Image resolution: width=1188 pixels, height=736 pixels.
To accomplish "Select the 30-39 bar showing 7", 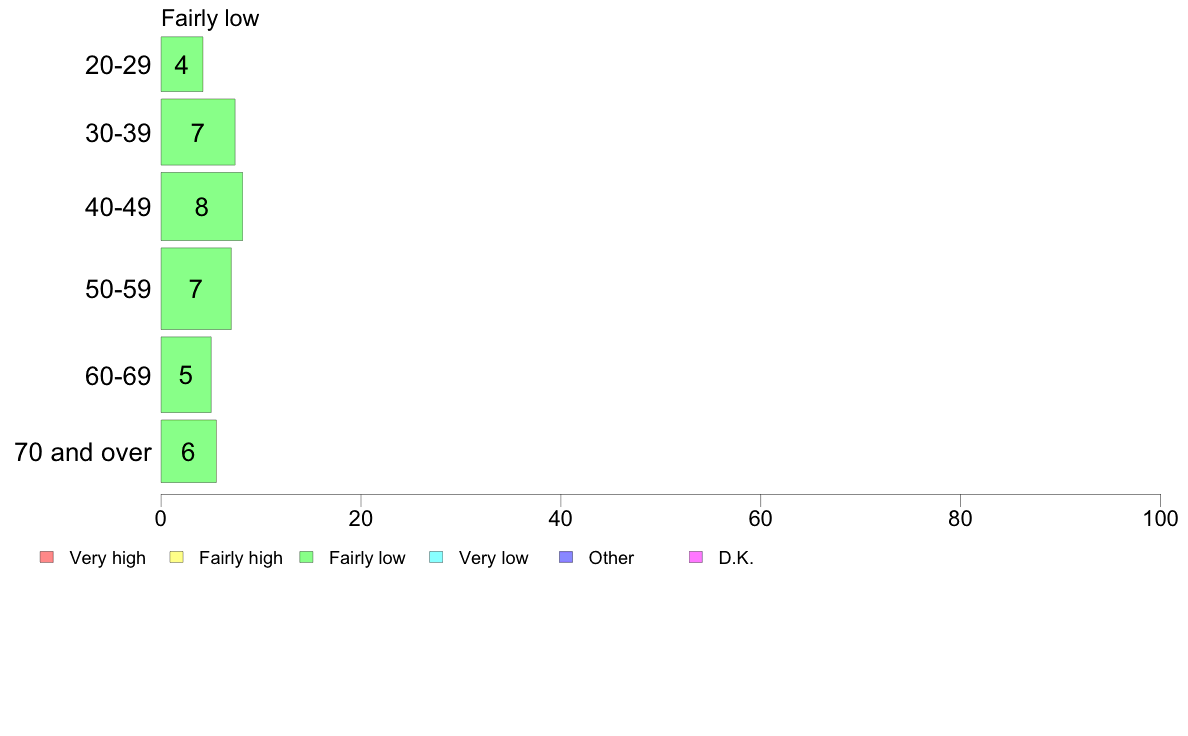I will click(x=198, y=132).
